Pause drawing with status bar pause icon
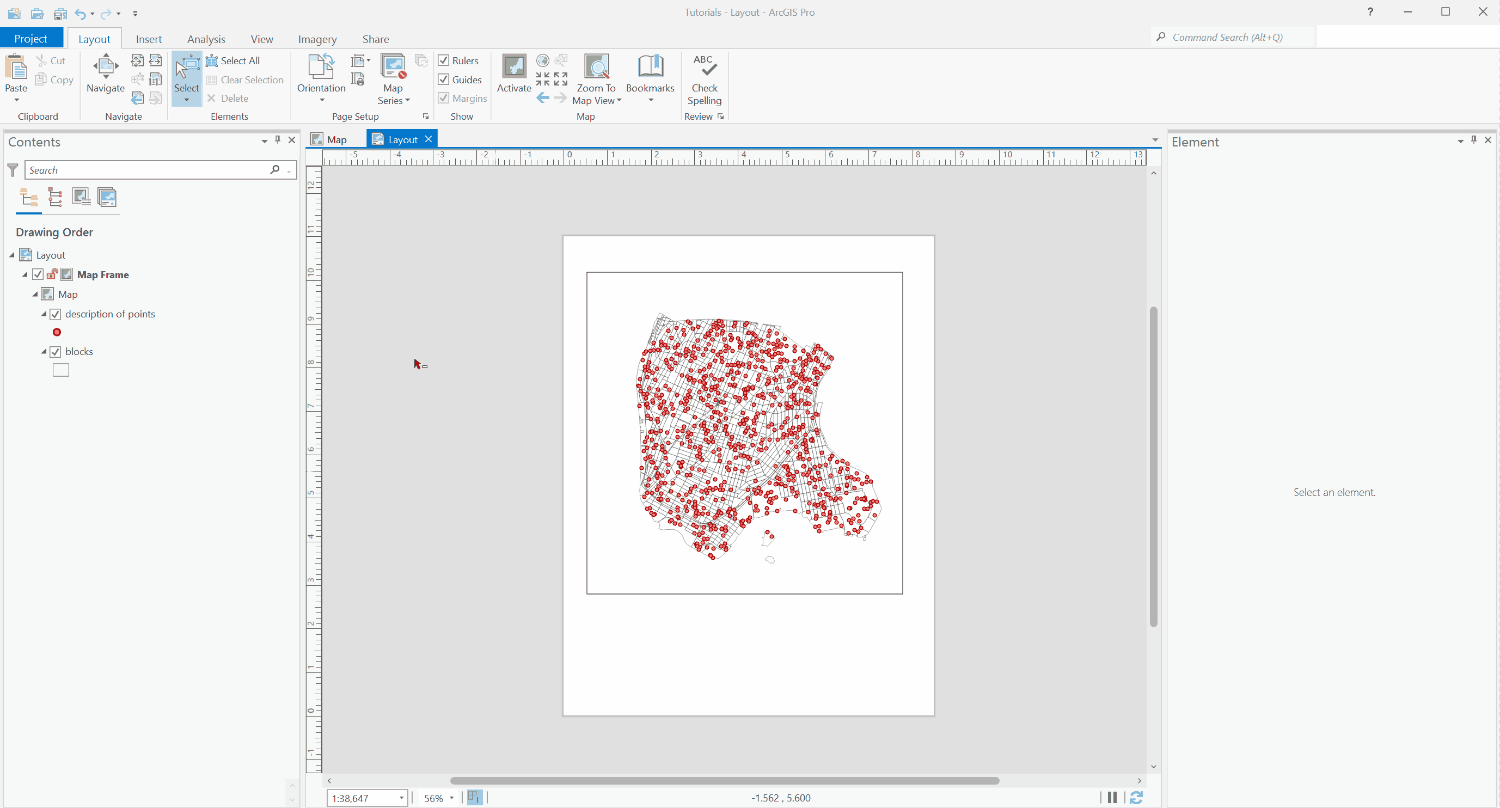This screenshot has height=808, width=1500. click(x=1112, y=797)
